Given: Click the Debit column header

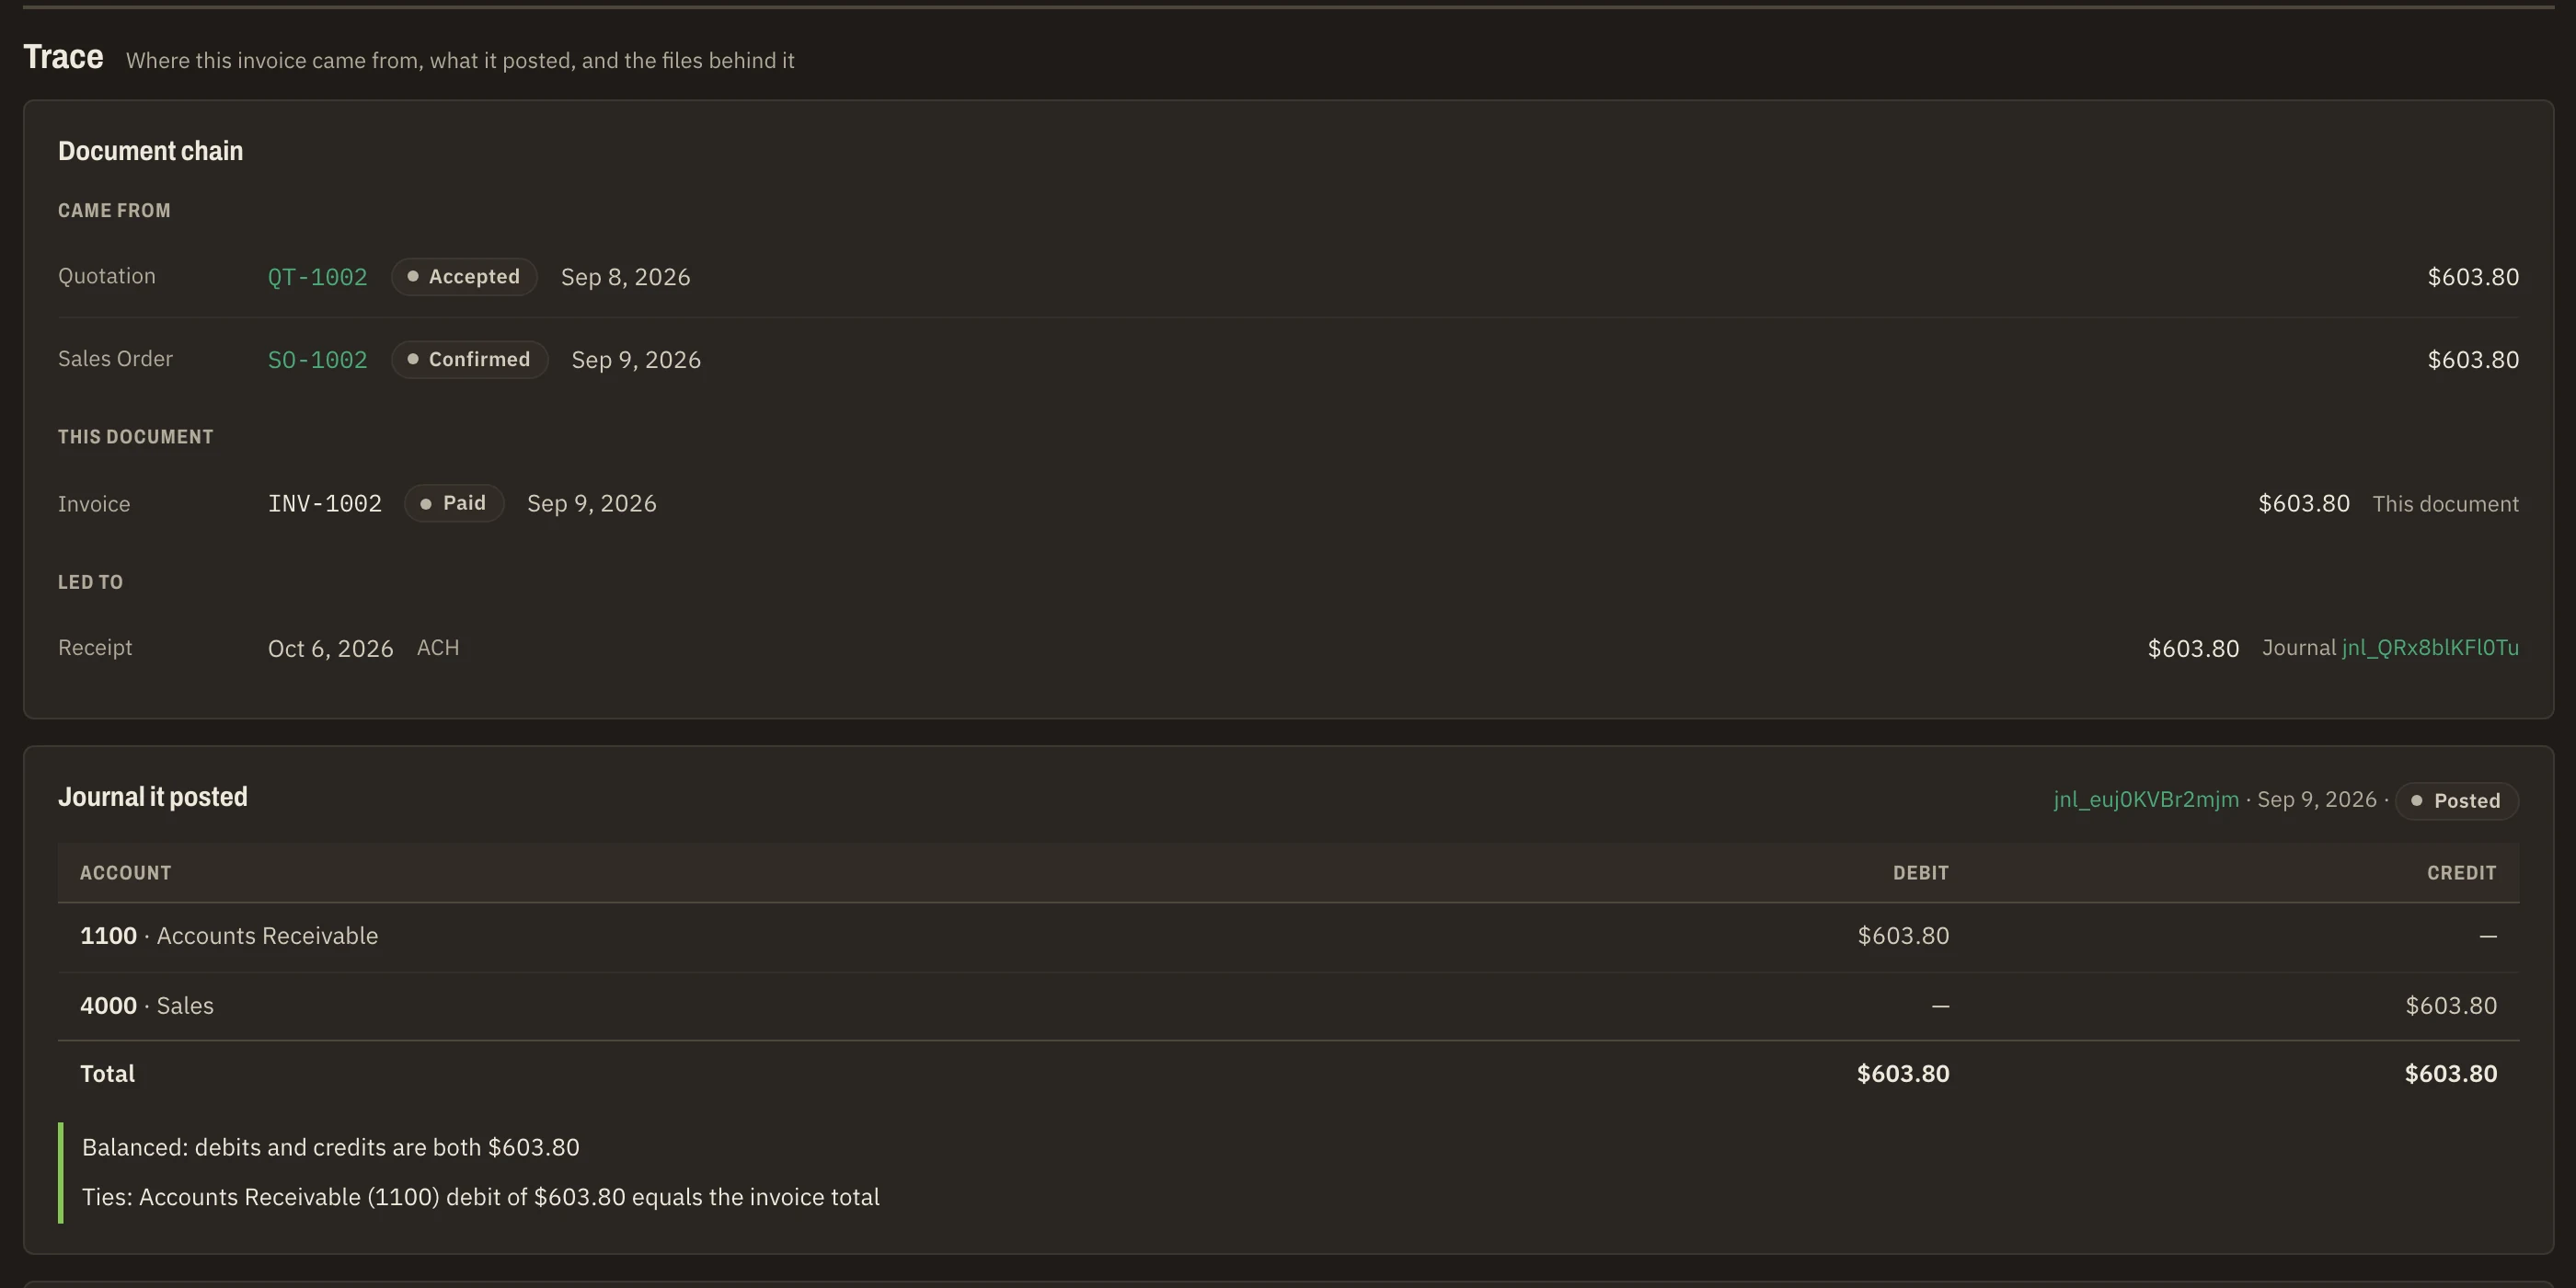Looking at the screenshot, I should pos(1920,873).
